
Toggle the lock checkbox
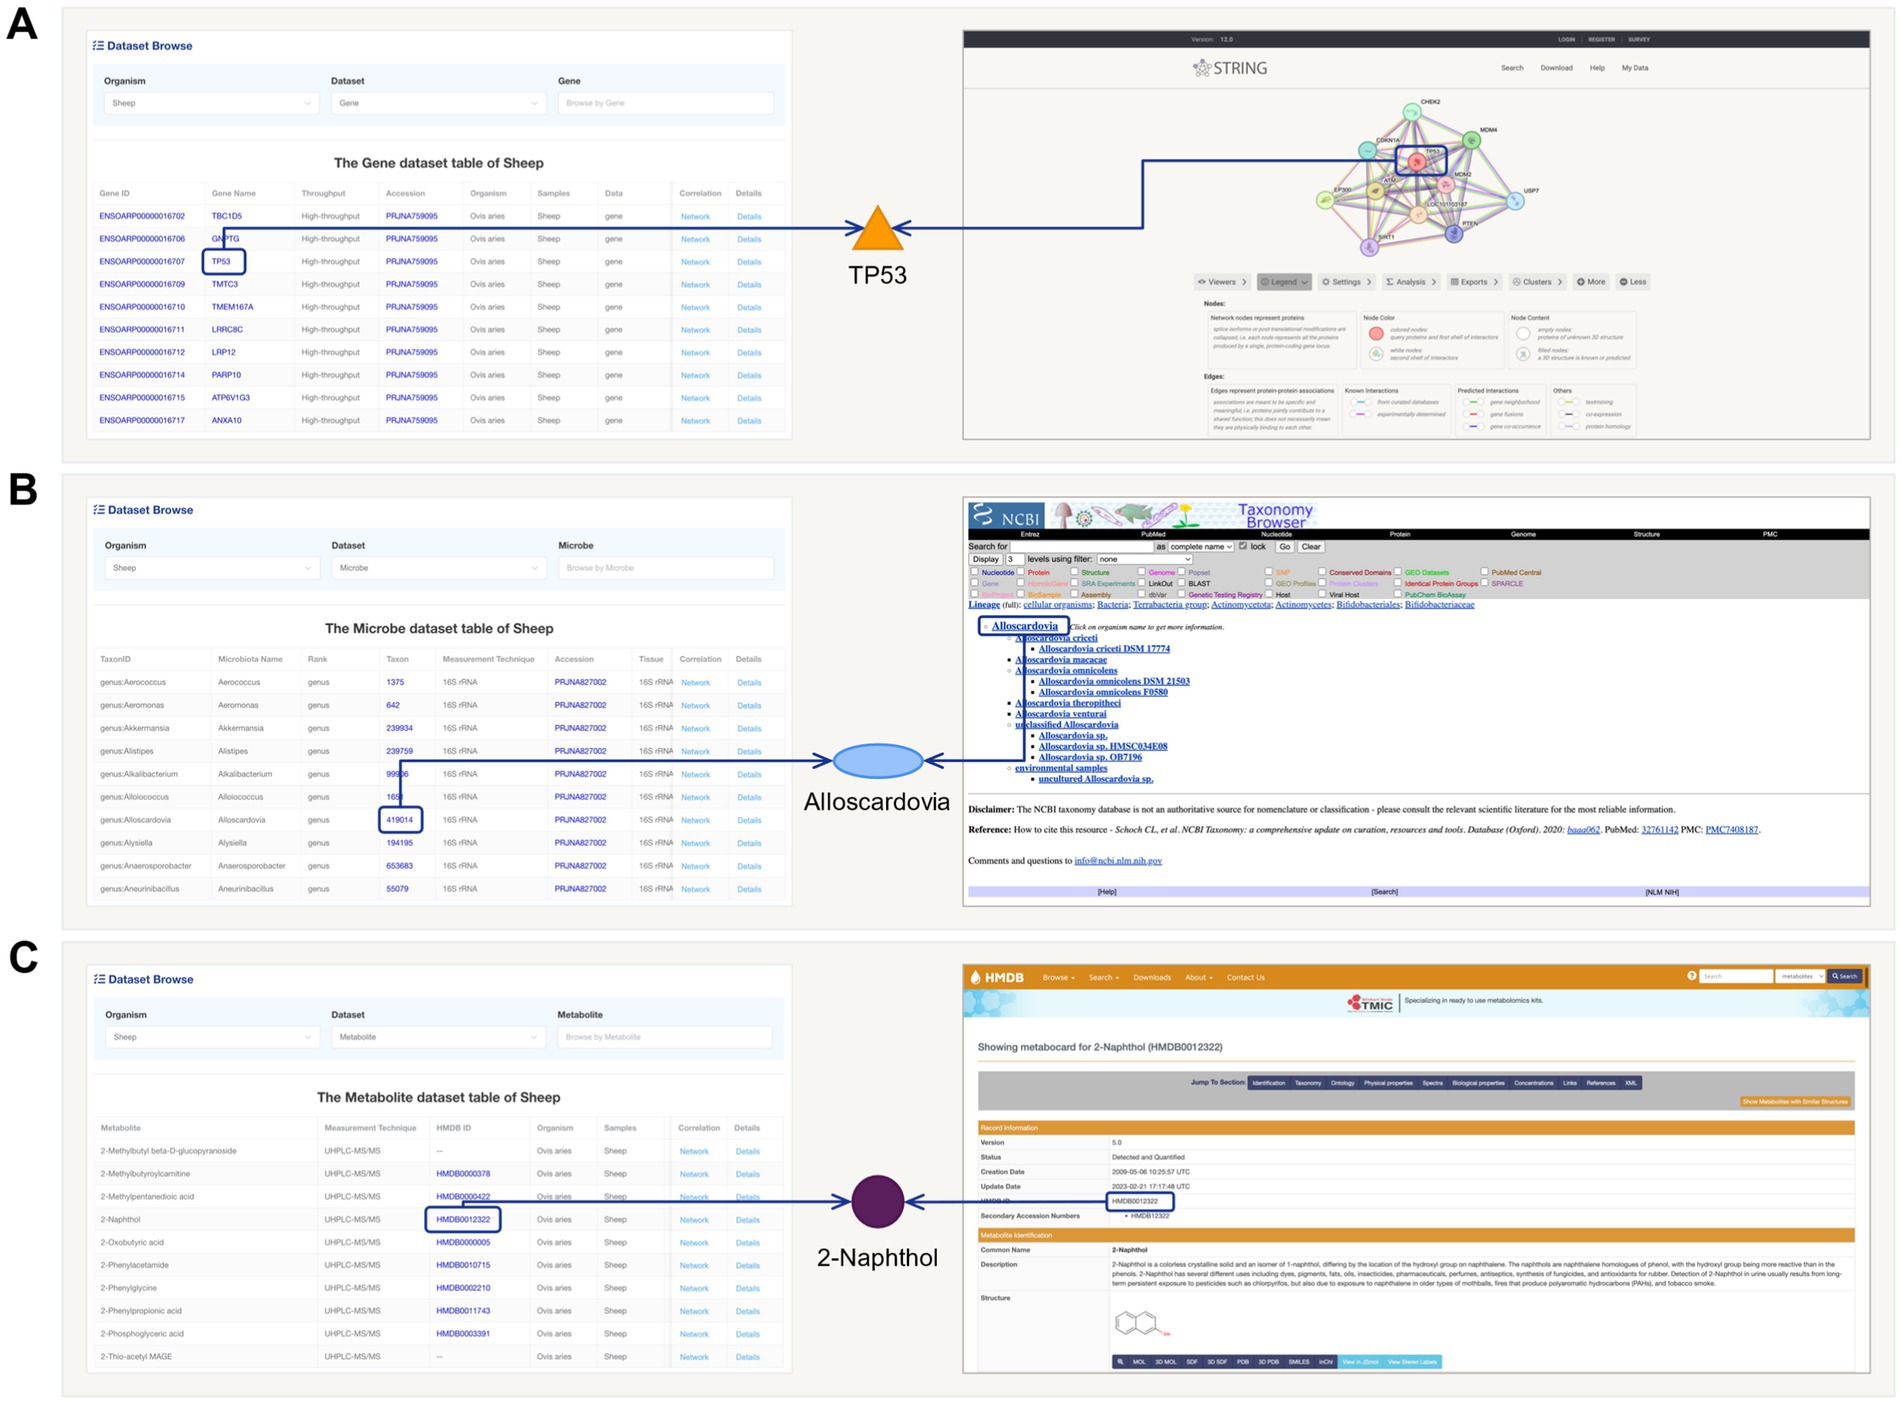1243,546
